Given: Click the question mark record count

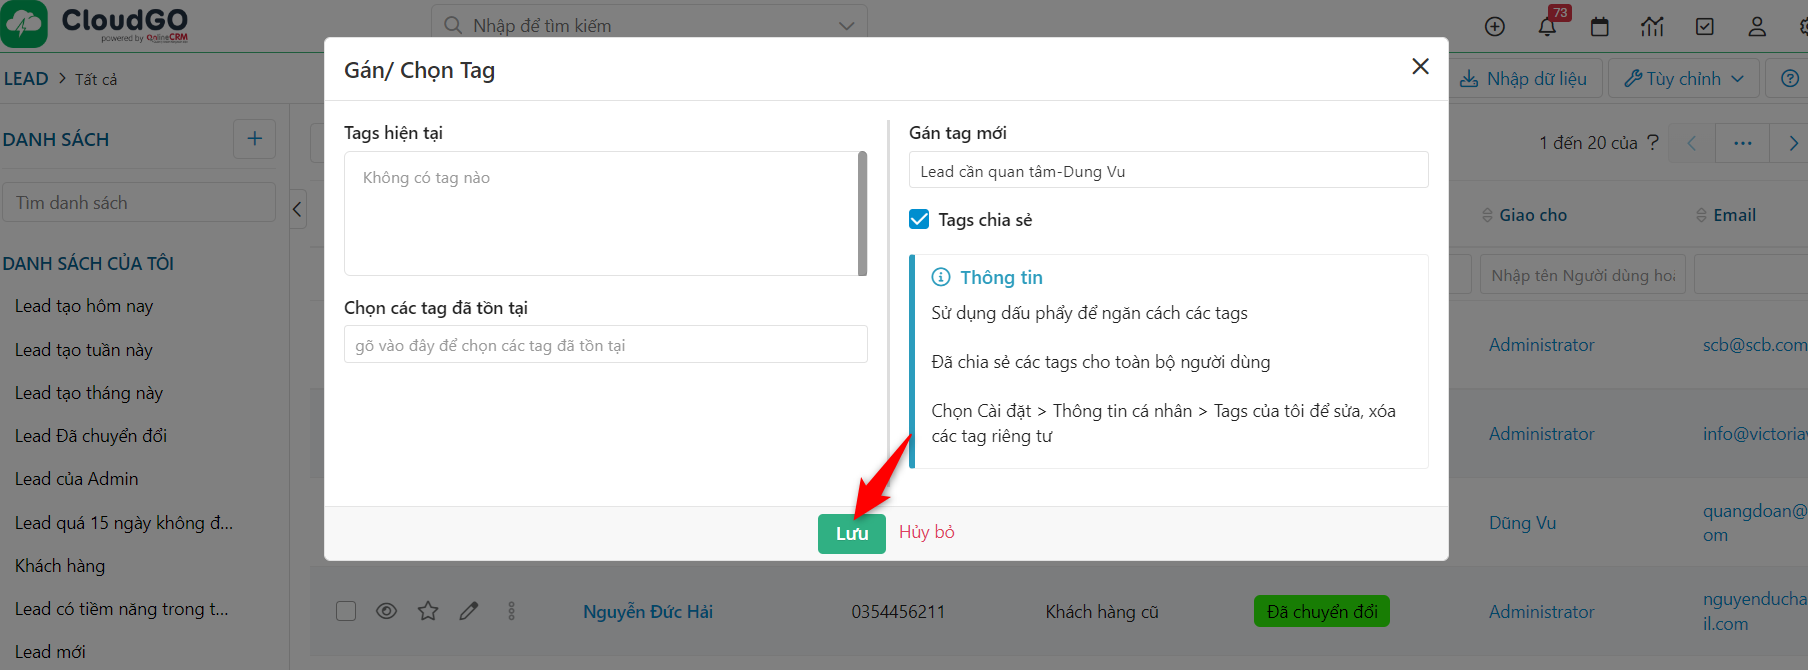Looking at the screenshot, I should coord(1653,142).
